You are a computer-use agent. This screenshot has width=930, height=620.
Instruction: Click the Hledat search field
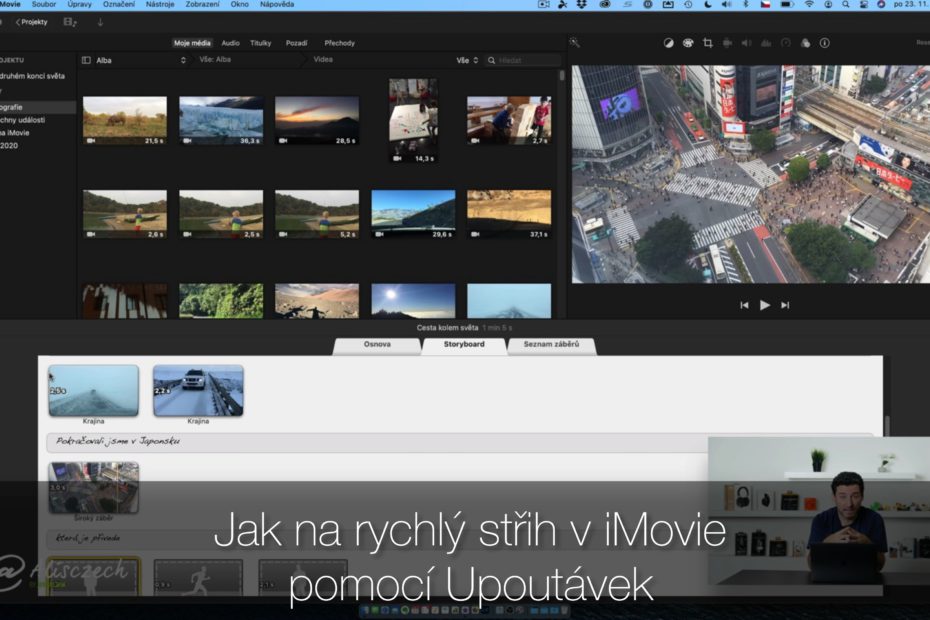[x=520, y=60]
